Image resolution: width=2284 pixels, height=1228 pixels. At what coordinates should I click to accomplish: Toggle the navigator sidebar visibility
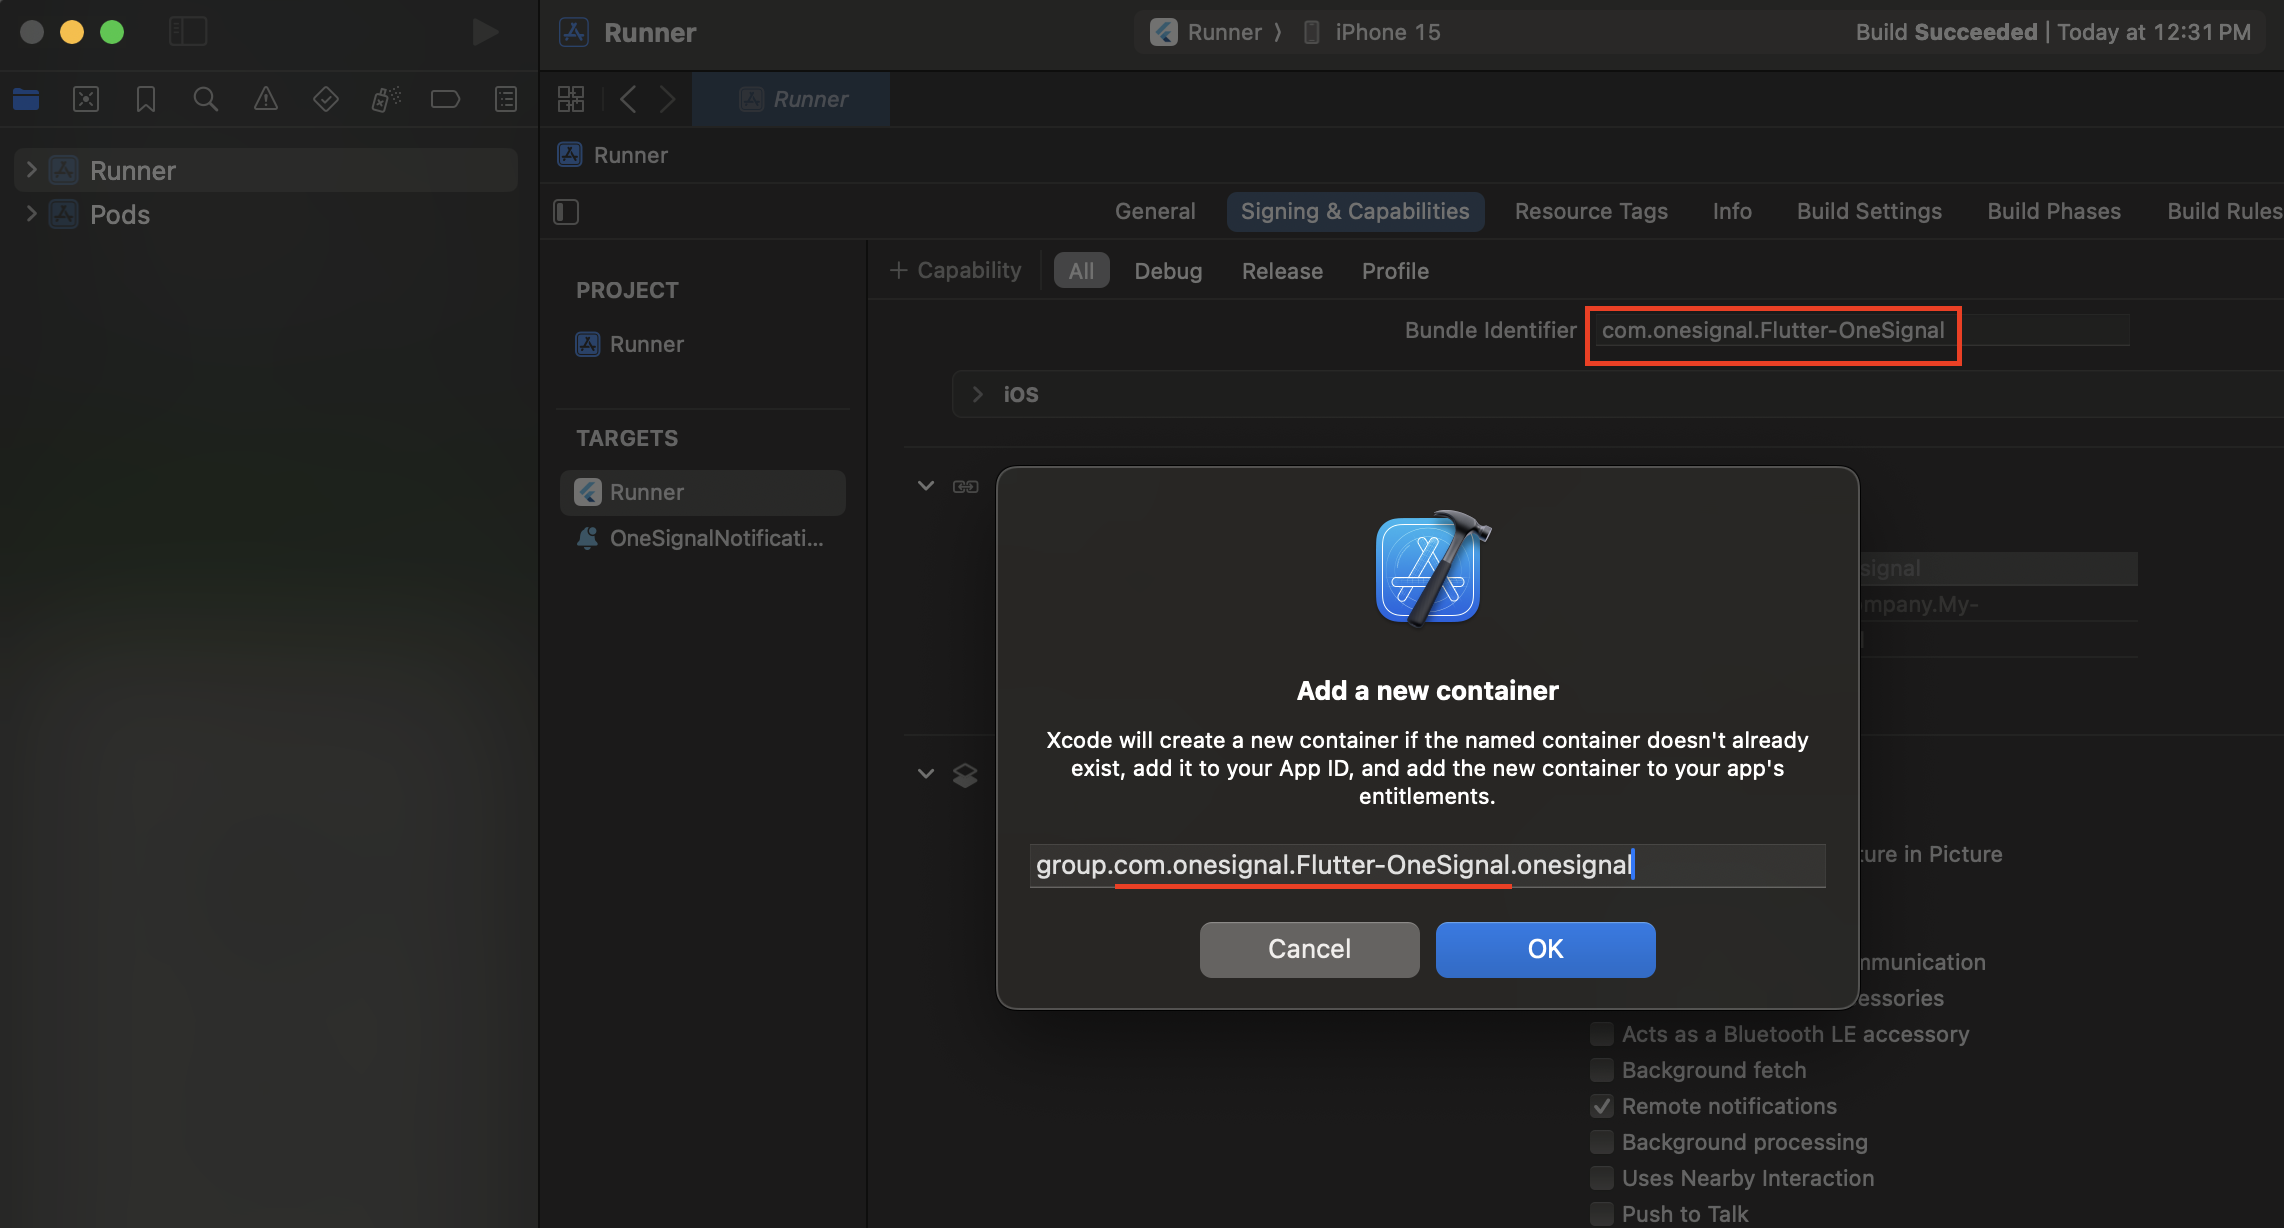pyautogui.click(x=188, y=32)
